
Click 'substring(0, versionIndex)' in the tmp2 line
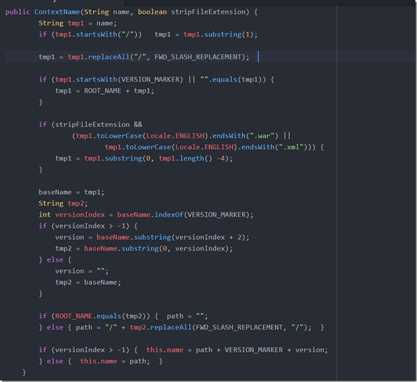(x=175, y=249)
